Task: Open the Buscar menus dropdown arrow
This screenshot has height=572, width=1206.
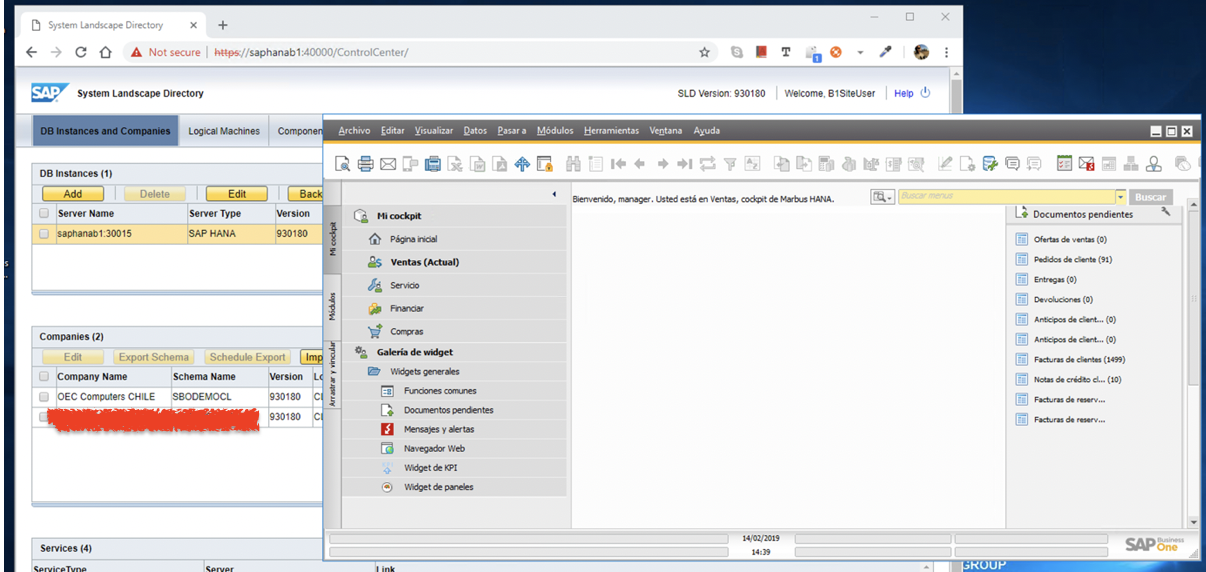Action: point(1120,197)
